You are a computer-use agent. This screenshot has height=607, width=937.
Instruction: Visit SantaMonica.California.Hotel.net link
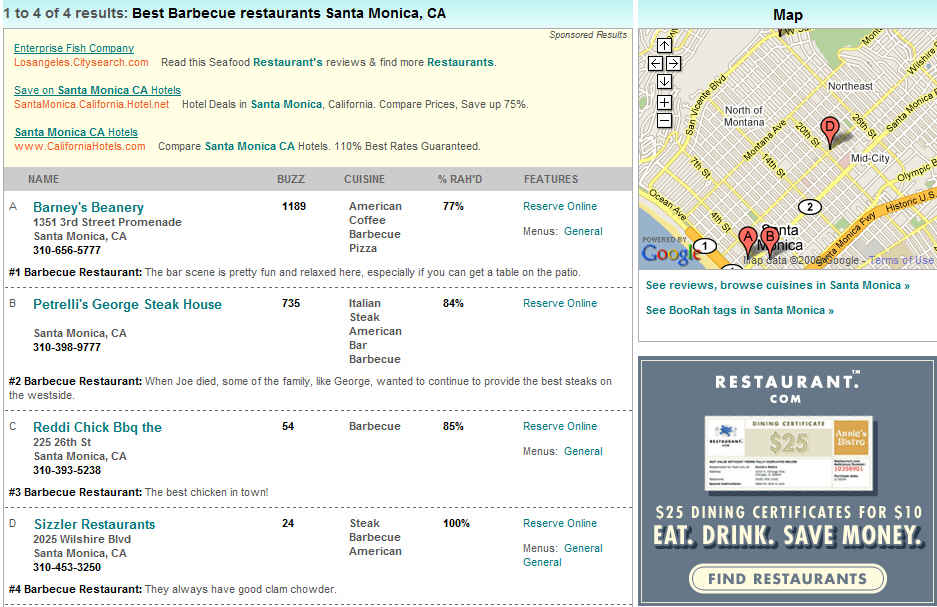point(91,104)
